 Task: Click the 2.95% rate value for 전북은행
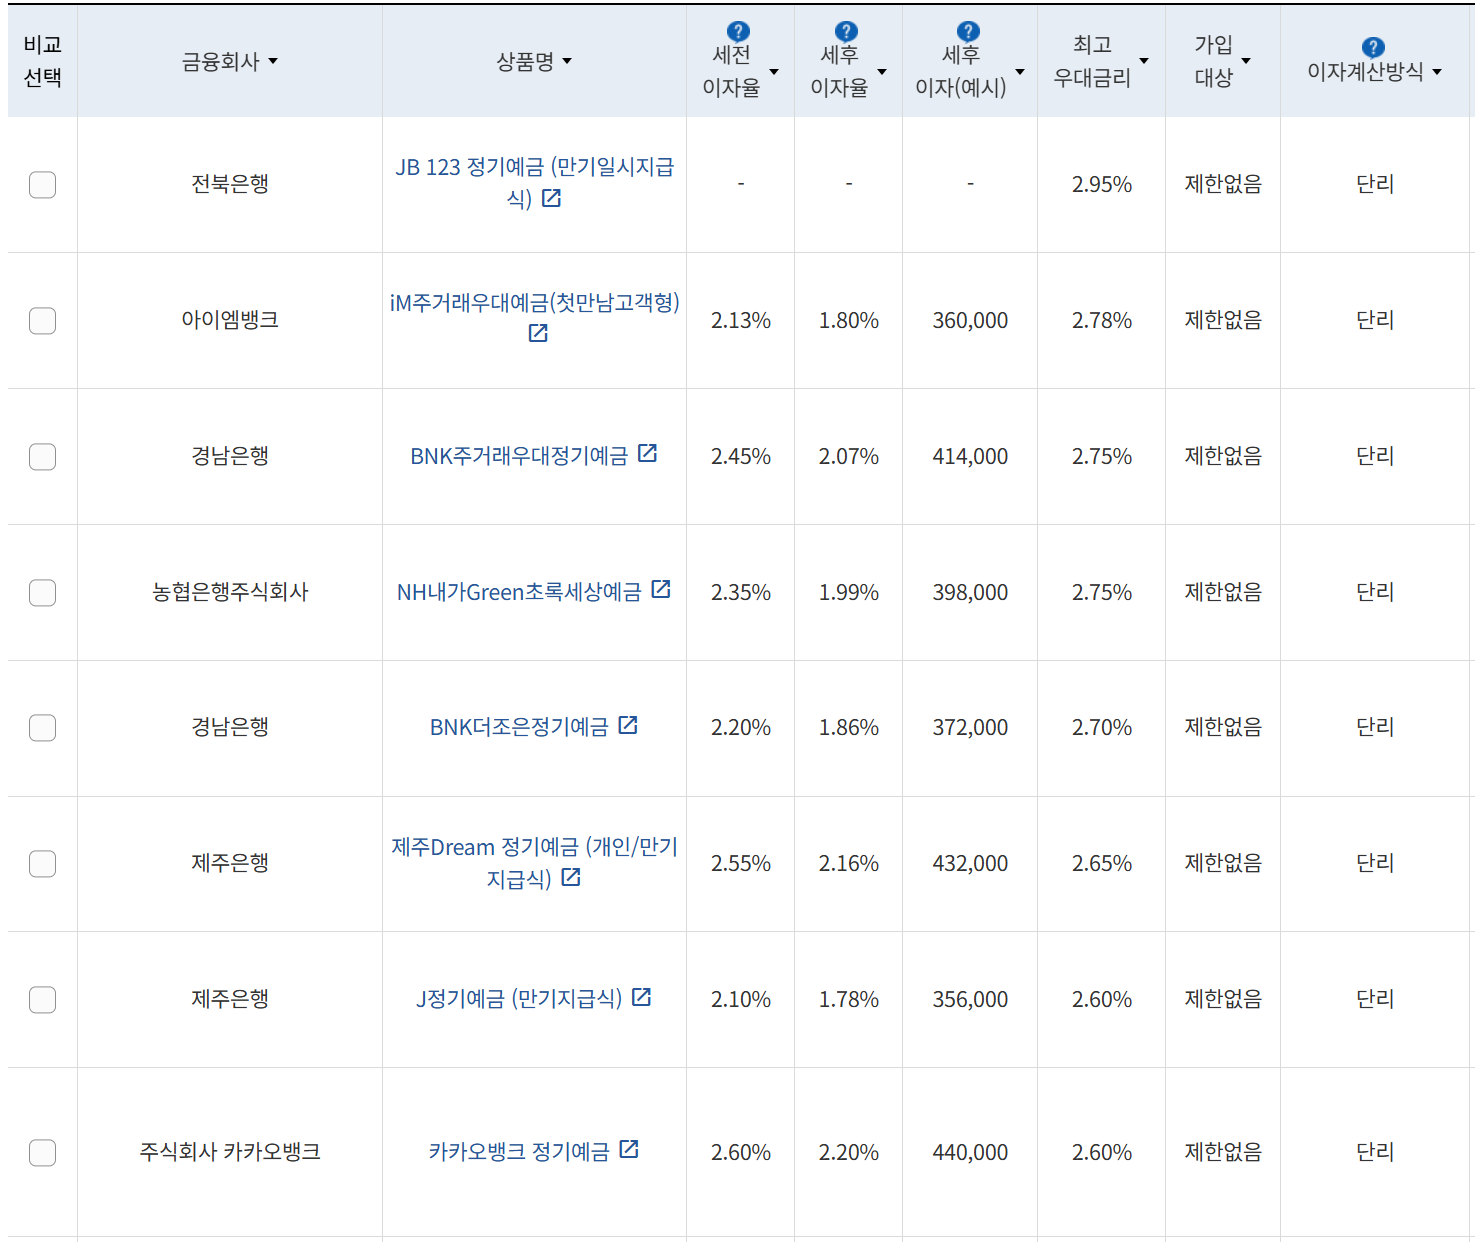1101,184
